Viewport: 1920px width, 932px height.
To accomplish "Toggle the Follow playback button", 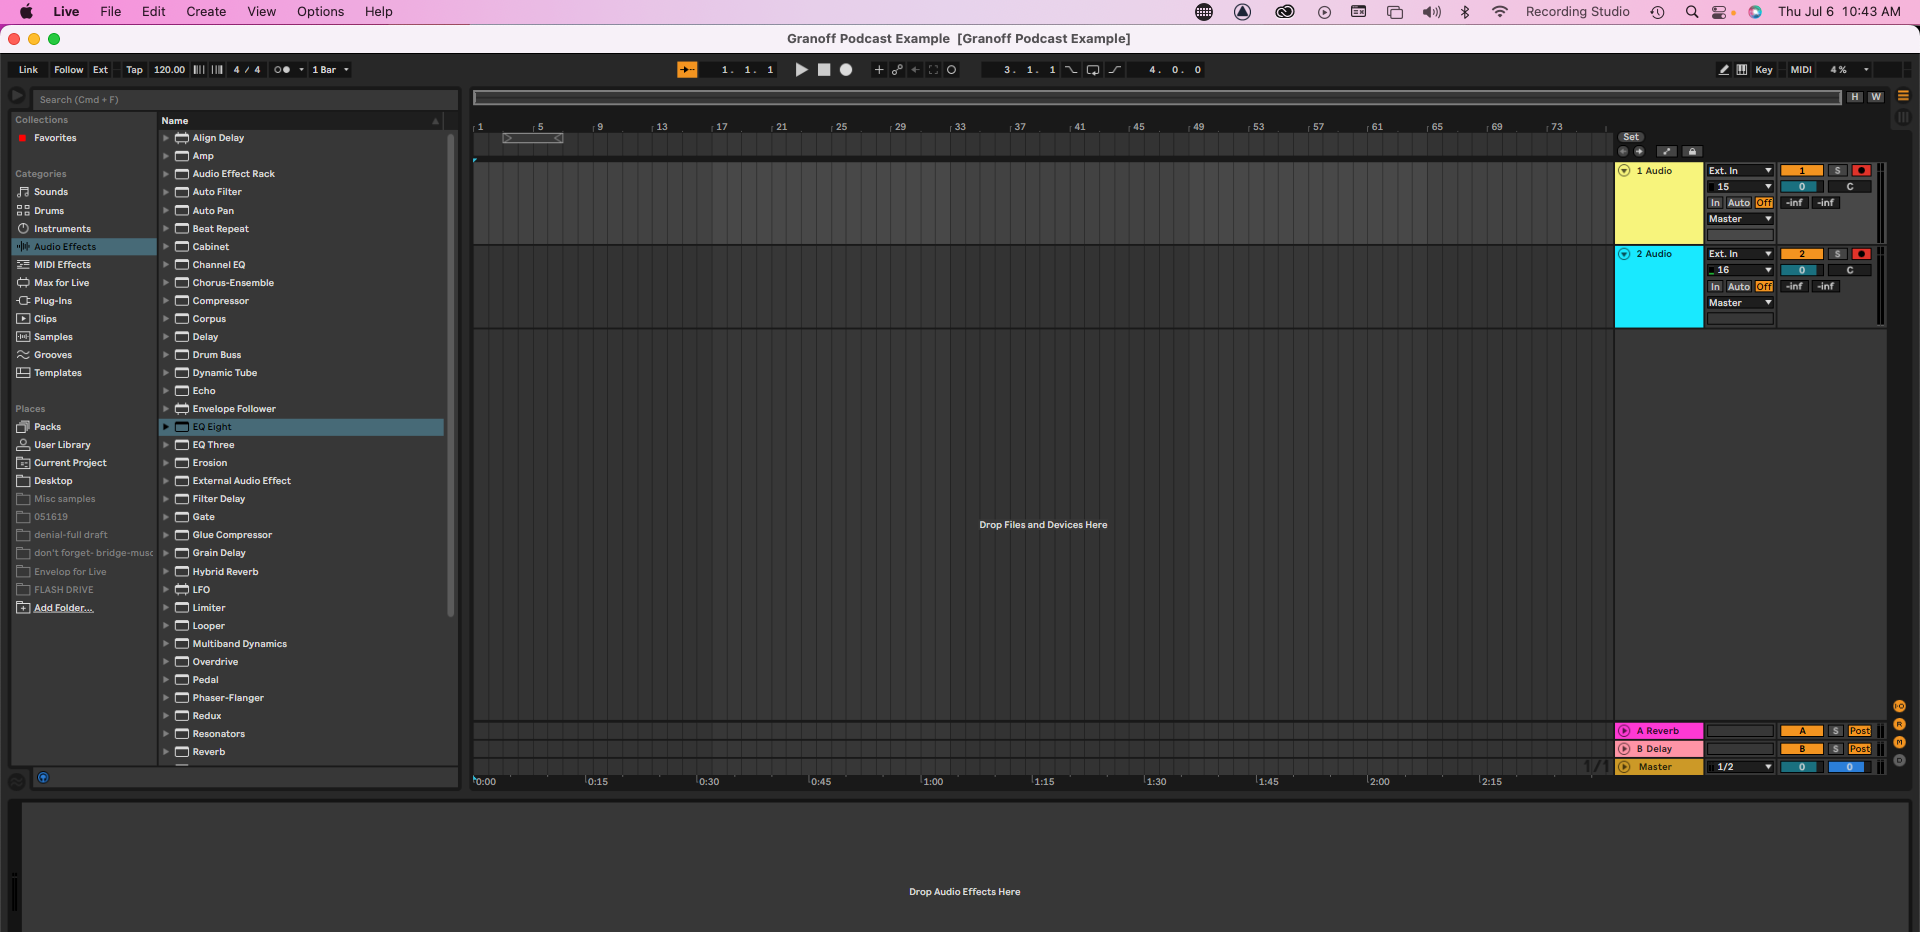I will 68,70.
